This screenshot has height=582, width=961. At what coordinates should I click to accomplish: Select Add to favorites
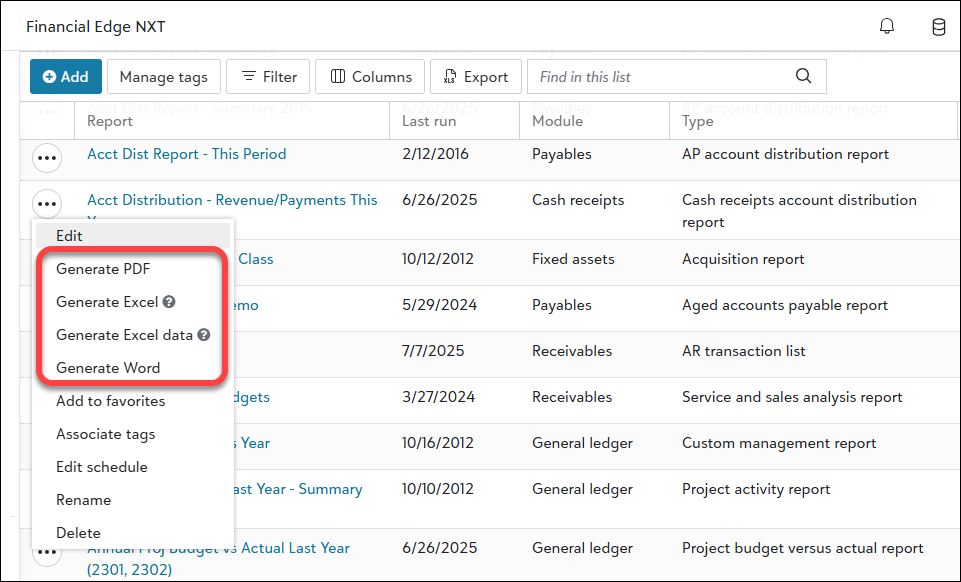110,401
